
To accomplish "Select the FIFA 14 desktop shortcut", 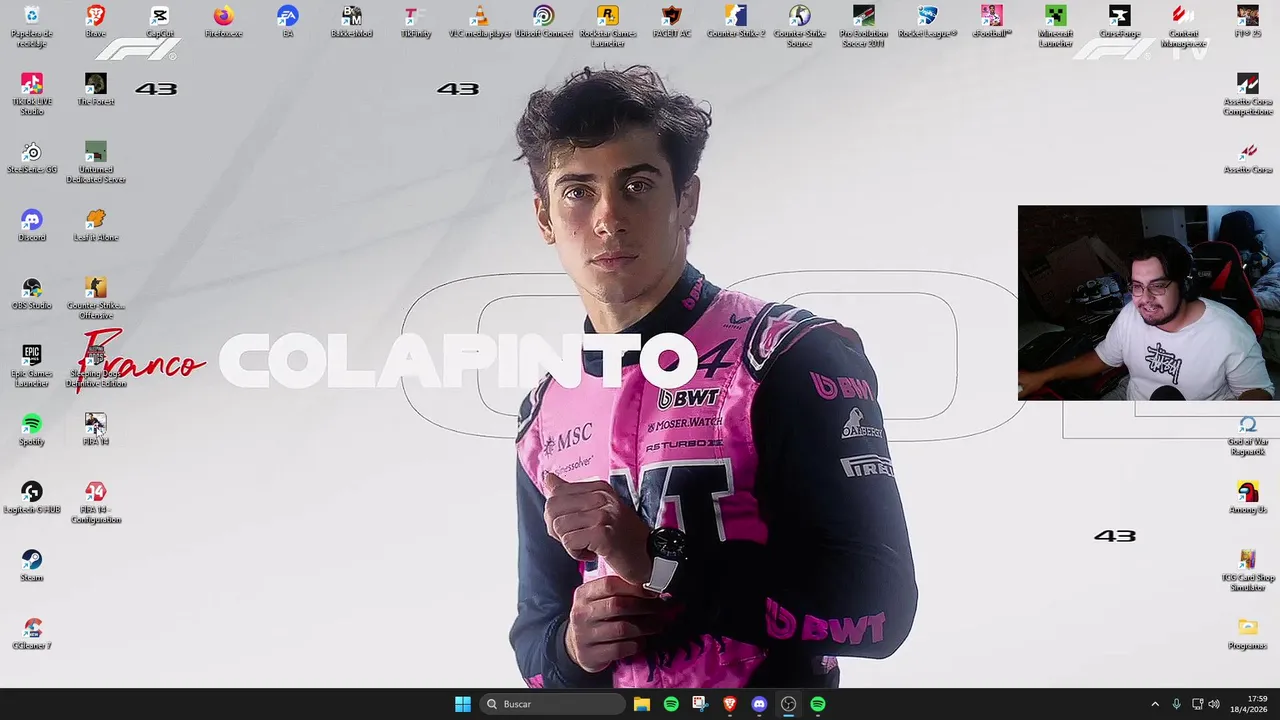I will 95,429.
